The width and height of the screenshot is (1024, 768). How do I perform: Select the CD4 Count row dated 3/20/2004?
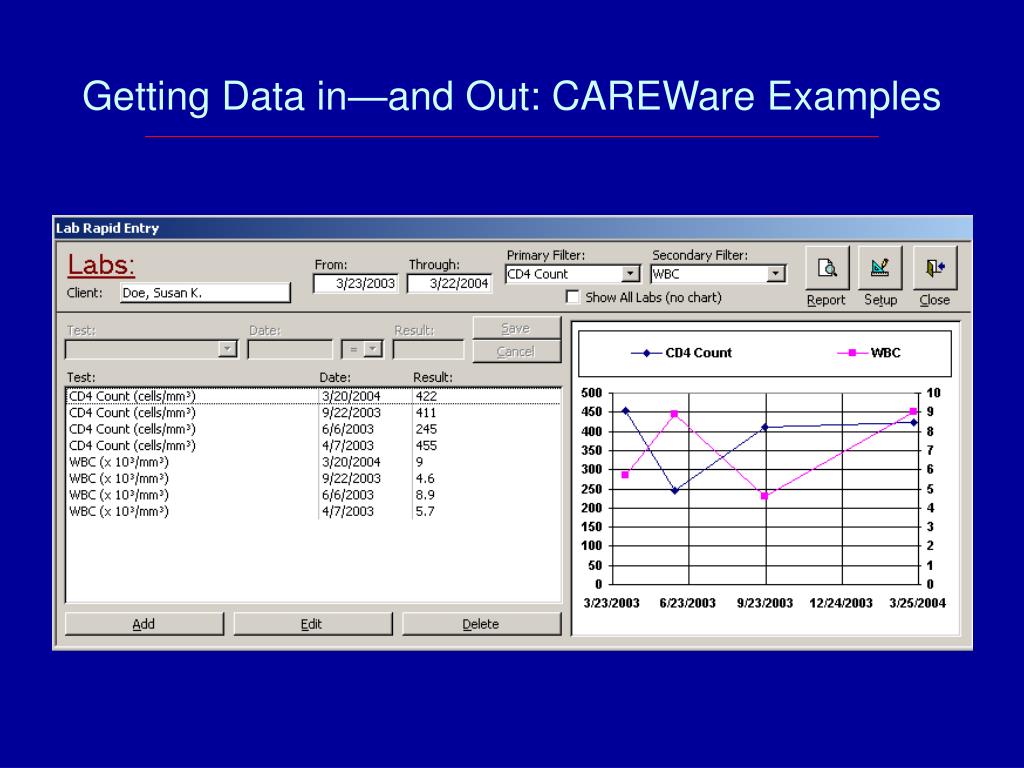point(300,397)
